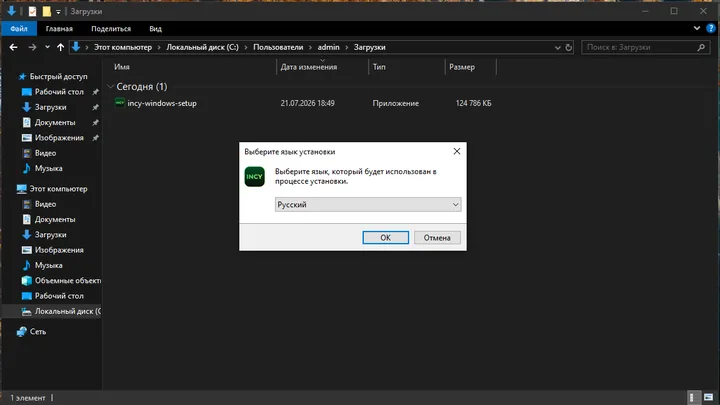Open the Файл menu
Image resolution: width=720 pixels, height=405 pixels.
(x=19, y=28)
